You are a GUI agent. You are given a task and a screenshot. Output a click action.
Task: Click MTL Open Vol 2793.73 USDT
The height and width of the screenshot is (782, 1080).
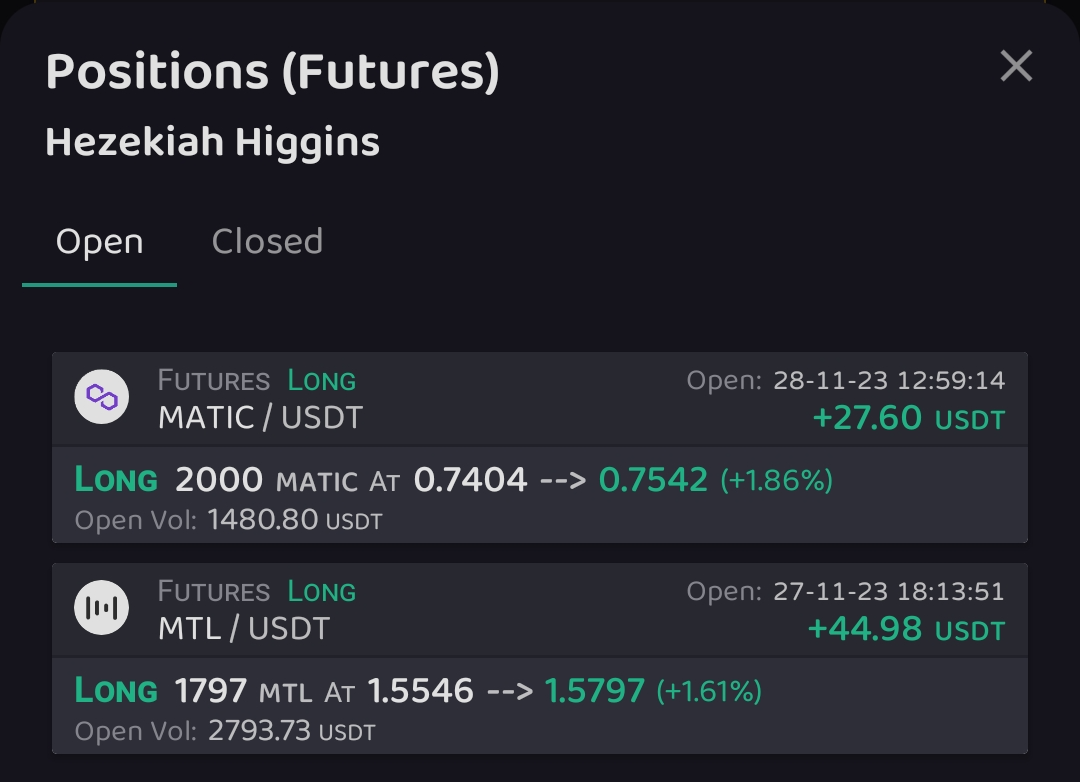[291, 731]
